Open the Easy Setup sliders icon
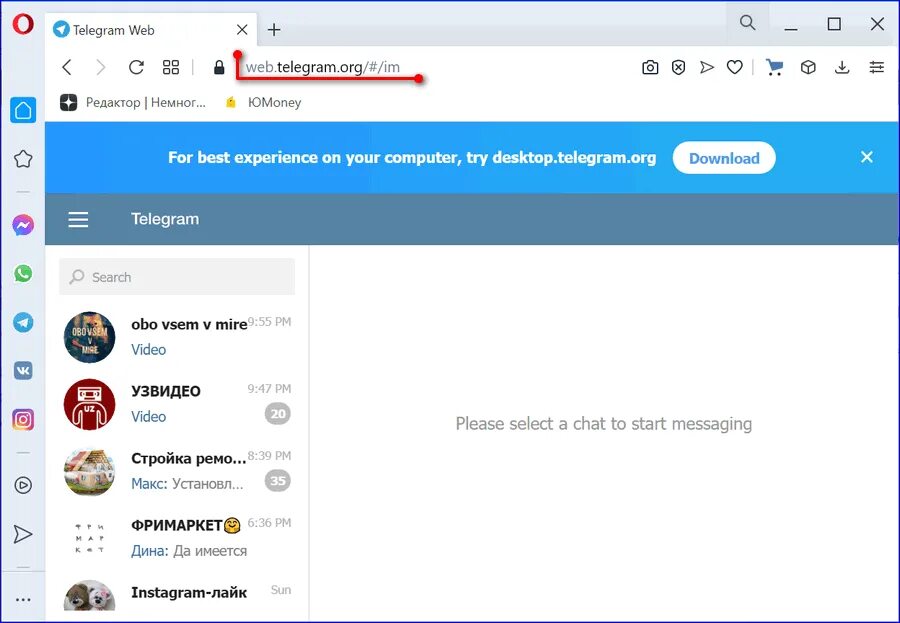The image size is (900, 623). [876, 68]
